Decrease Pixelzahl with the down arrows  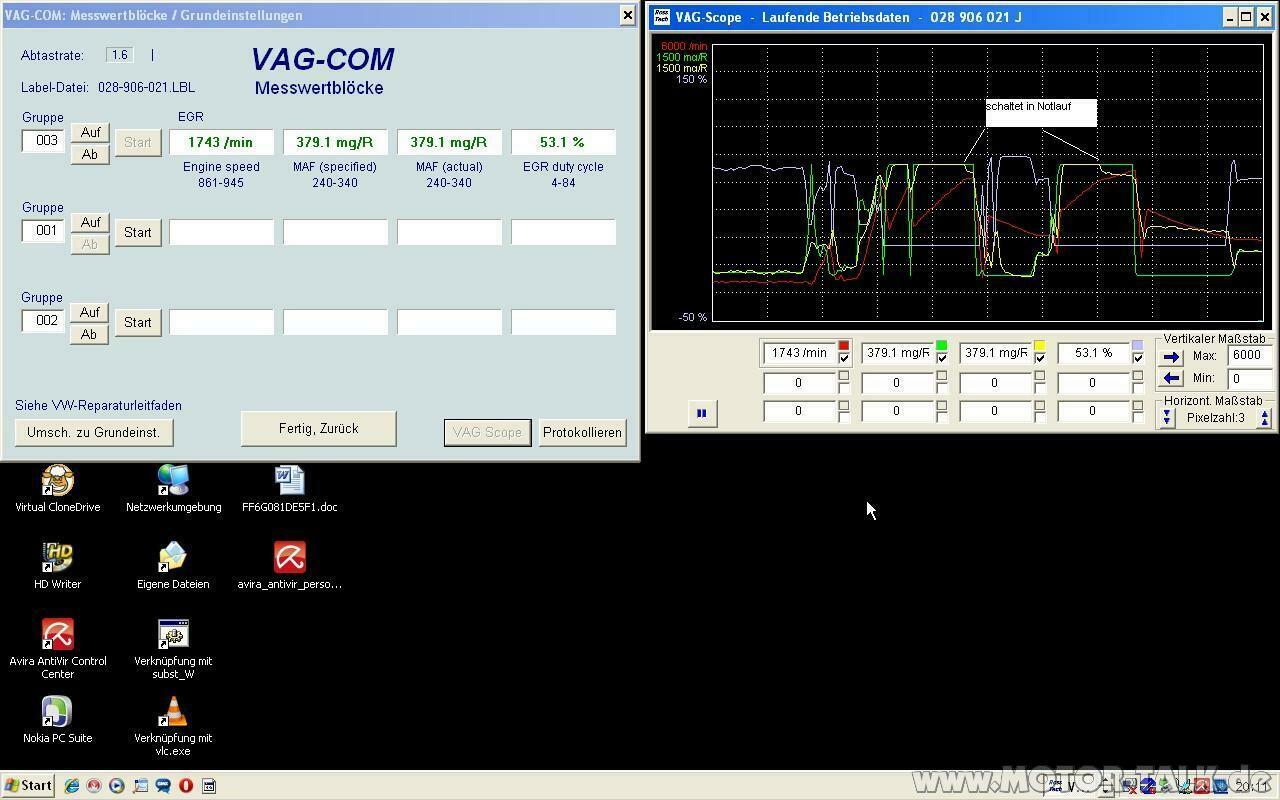[x=1166, y=418]
